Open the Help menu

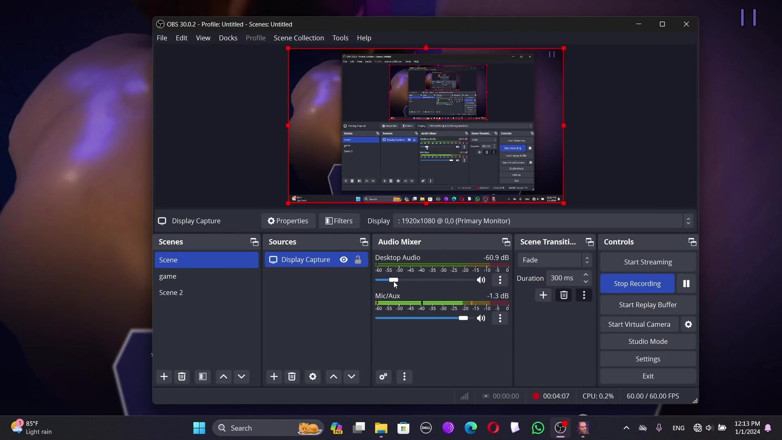364,38
